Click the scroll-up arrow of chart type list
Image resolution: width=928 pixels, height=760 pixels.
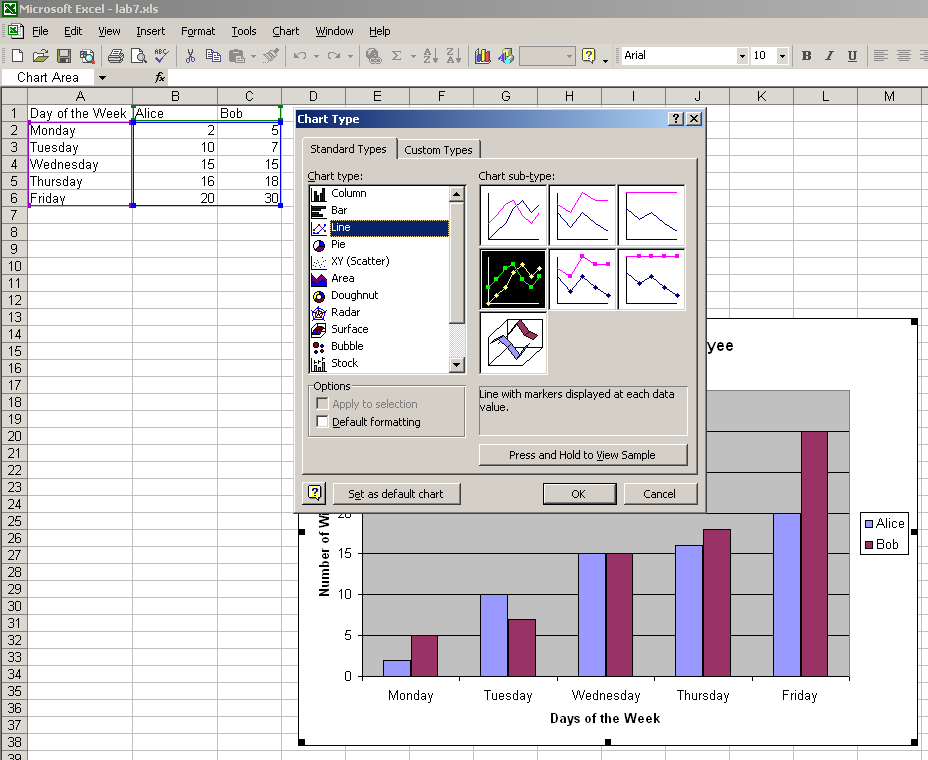(x=456, y=194)
